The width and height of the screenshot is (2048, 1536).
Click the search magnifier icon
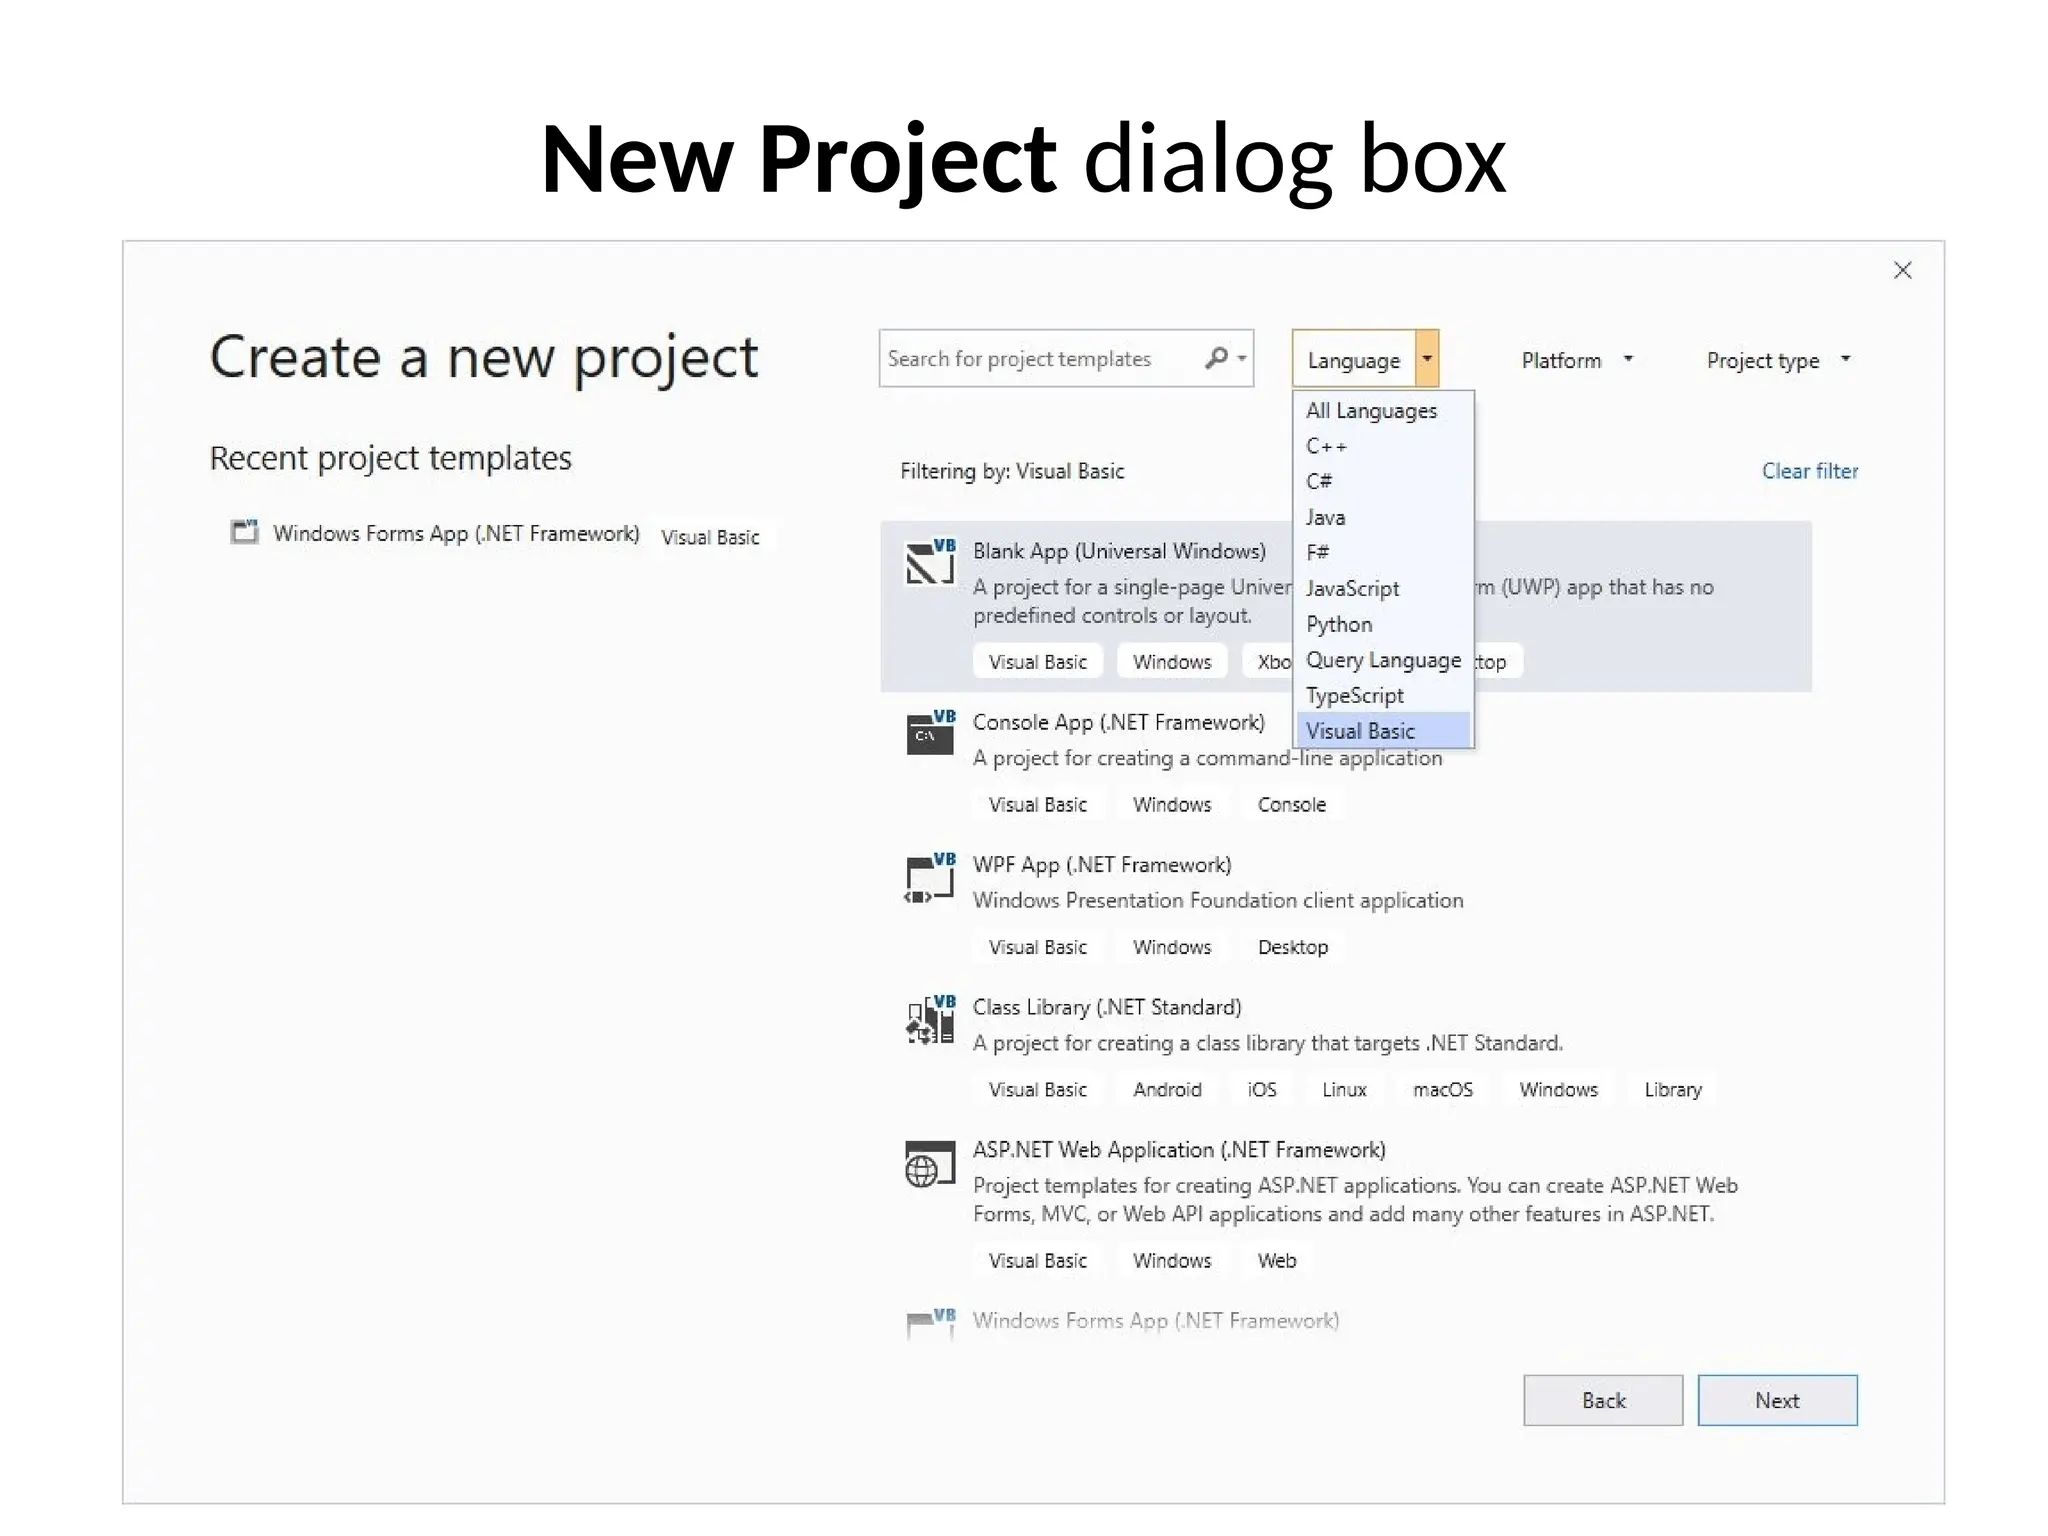coord(1217,358)
